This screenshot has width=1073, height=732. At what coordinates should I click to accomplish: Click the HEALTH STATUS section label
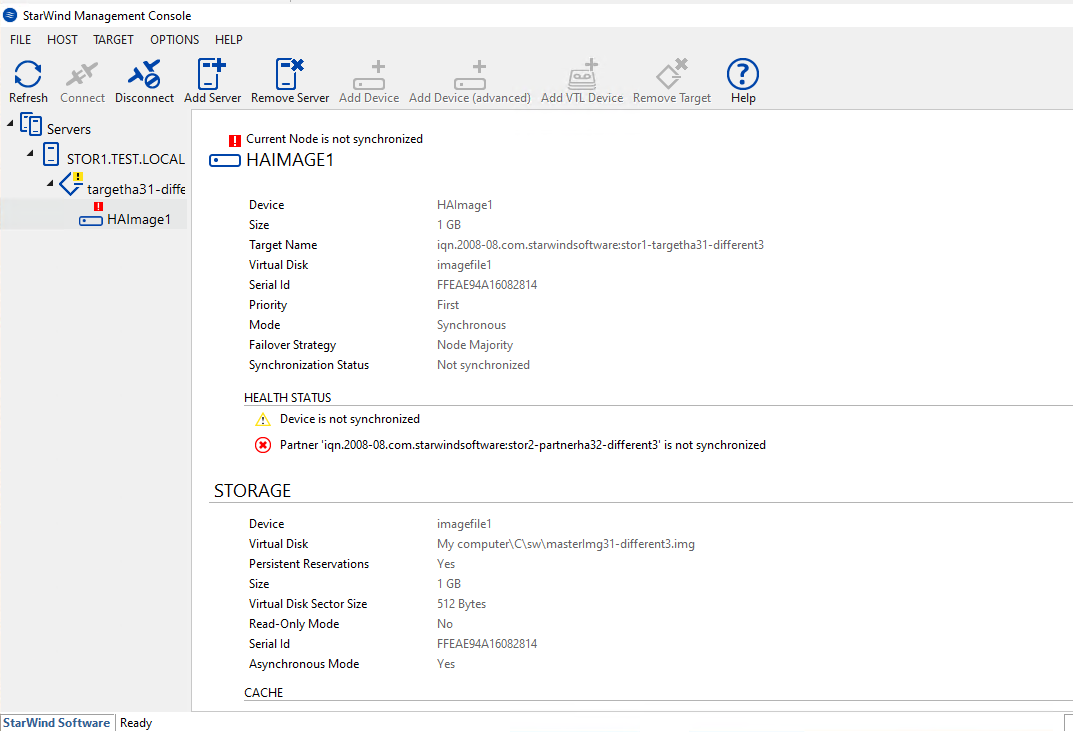287,398
